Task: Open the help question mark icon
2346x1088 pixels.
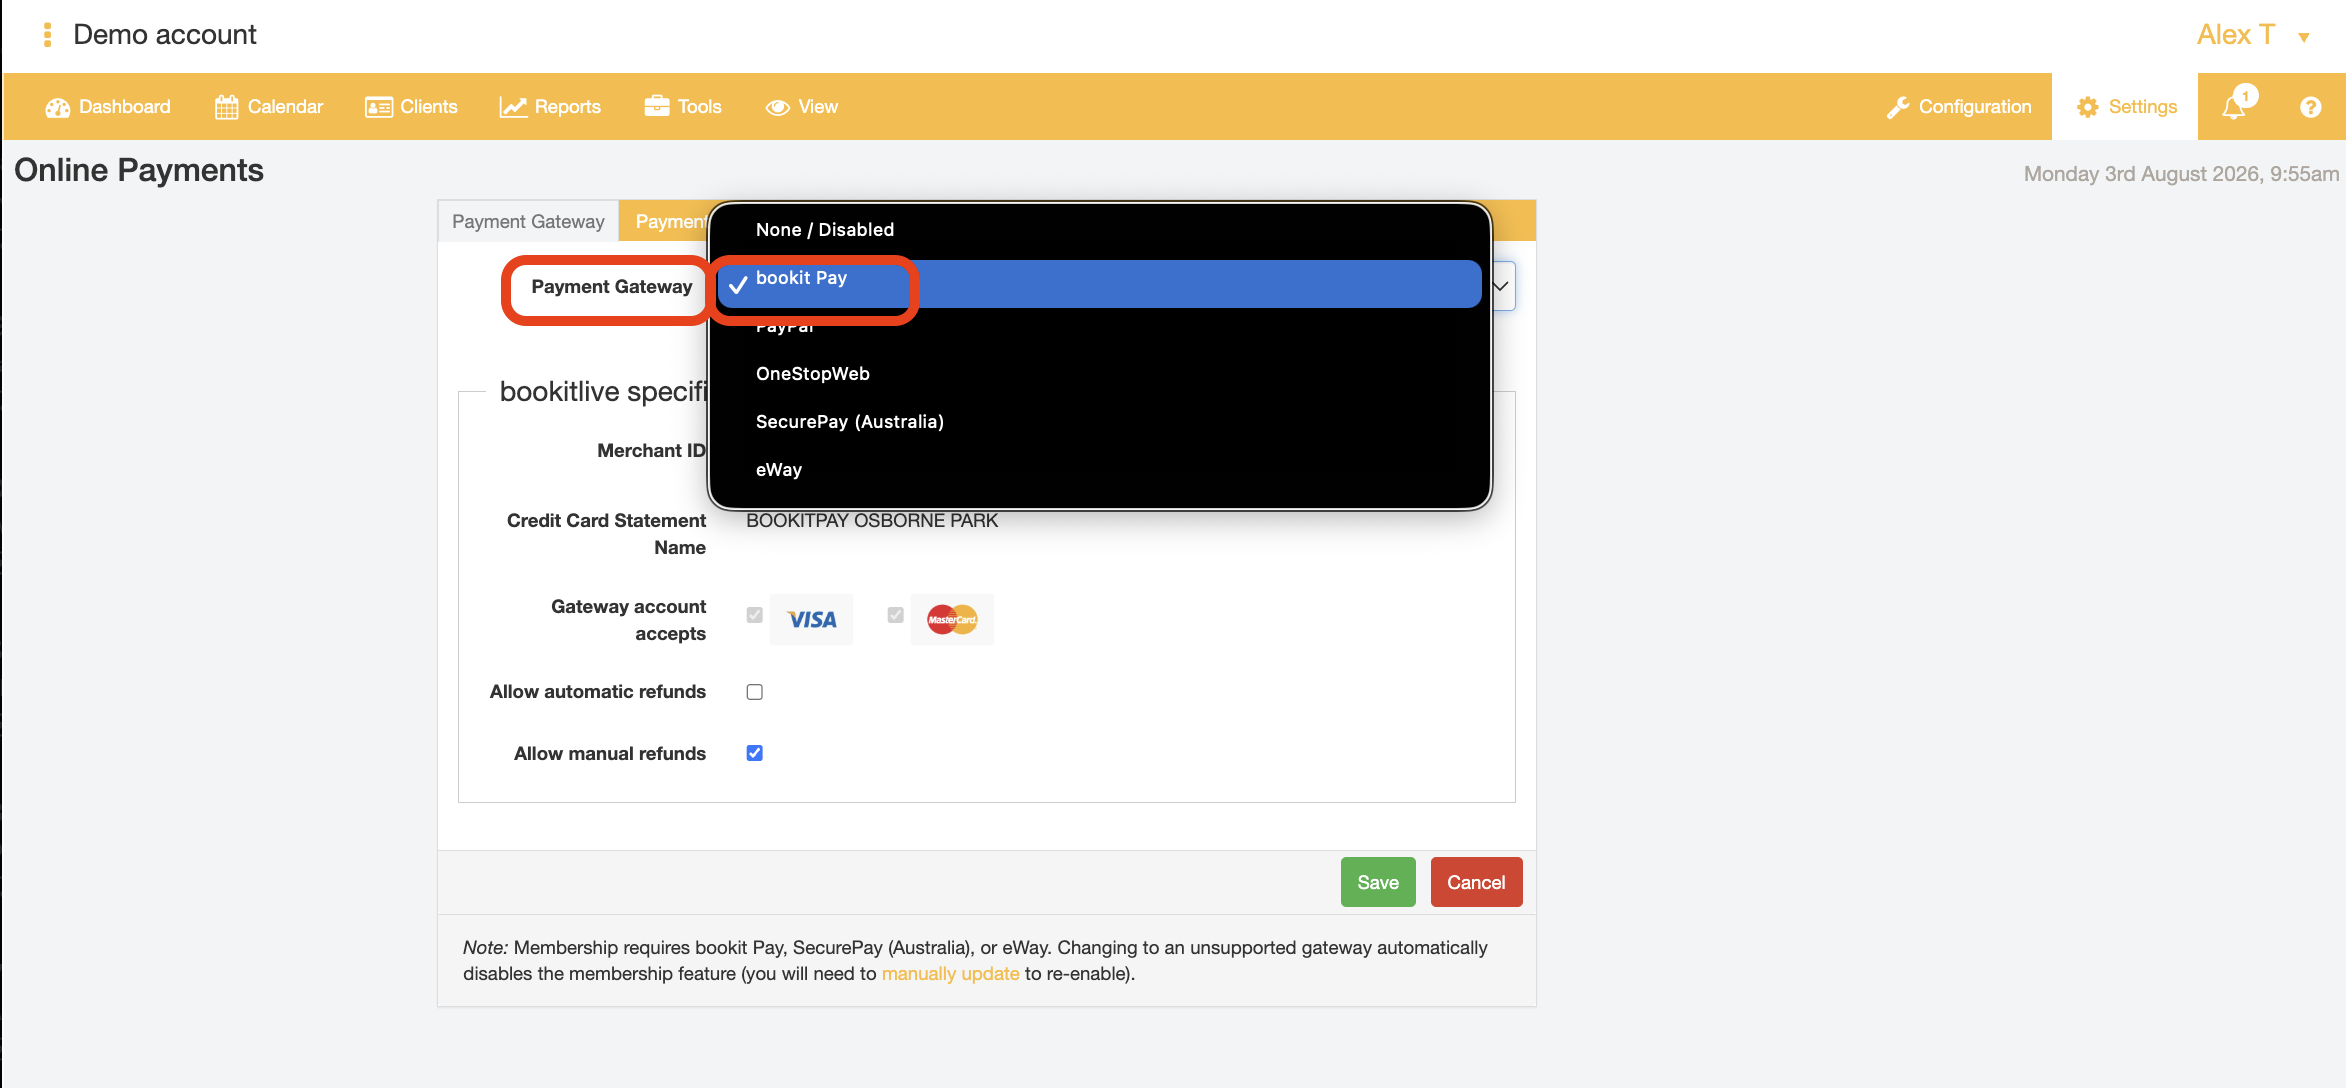Action: click(x=2310, y=107)
